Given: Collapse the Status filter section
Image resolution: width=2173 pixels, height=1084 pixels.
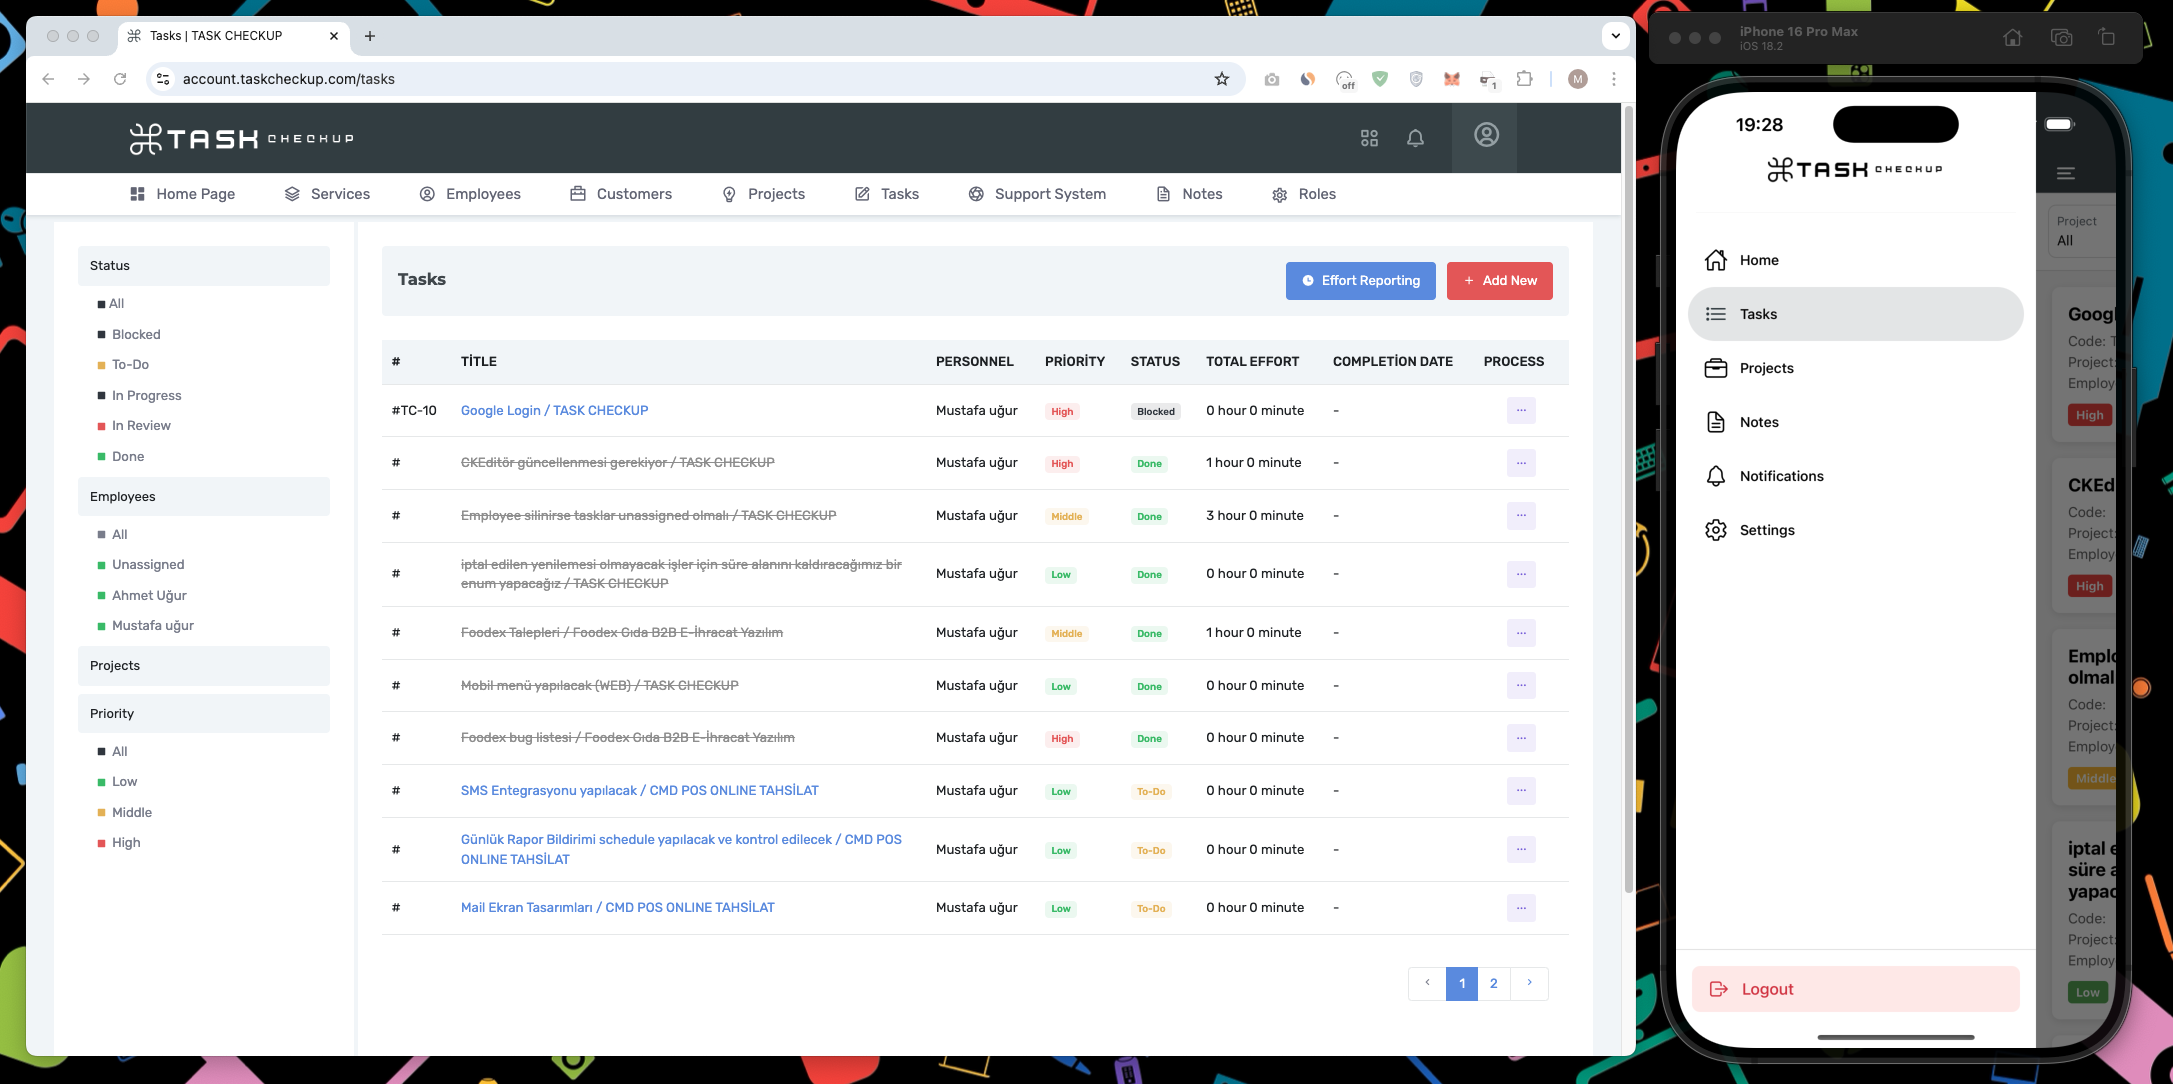Looking at the screenshot, I should click(x=204, y=266).
